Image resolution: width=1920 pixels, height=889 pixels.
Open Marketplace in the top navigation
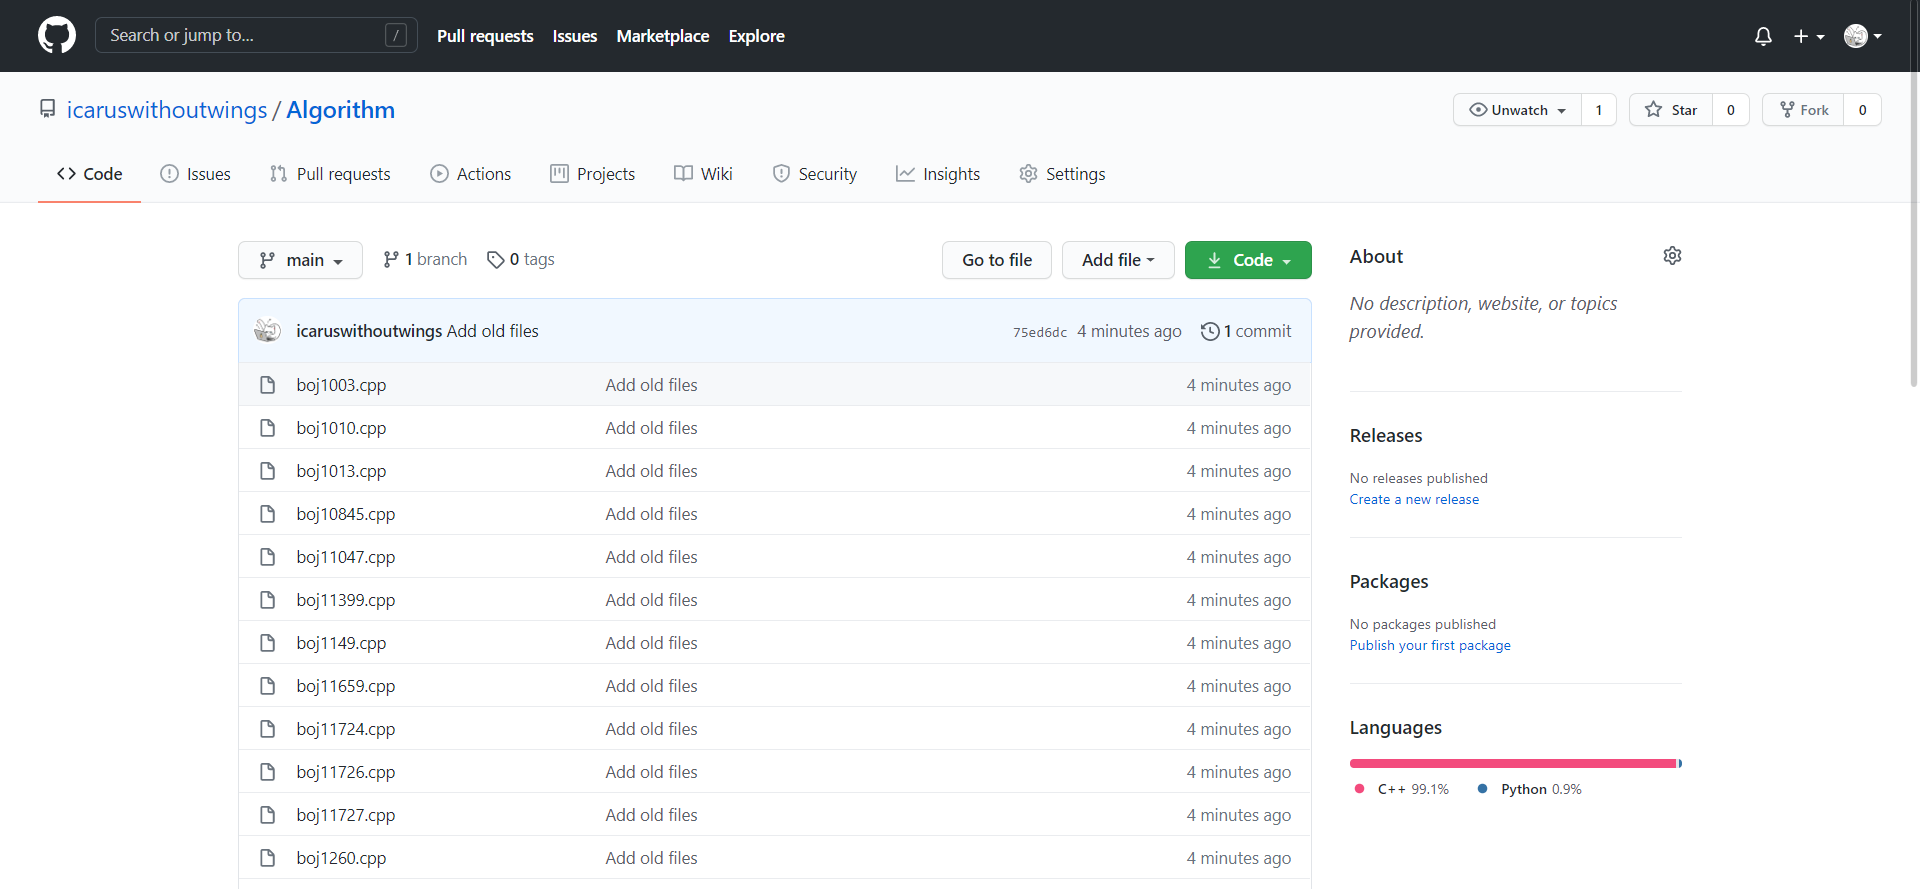point(663,36)
